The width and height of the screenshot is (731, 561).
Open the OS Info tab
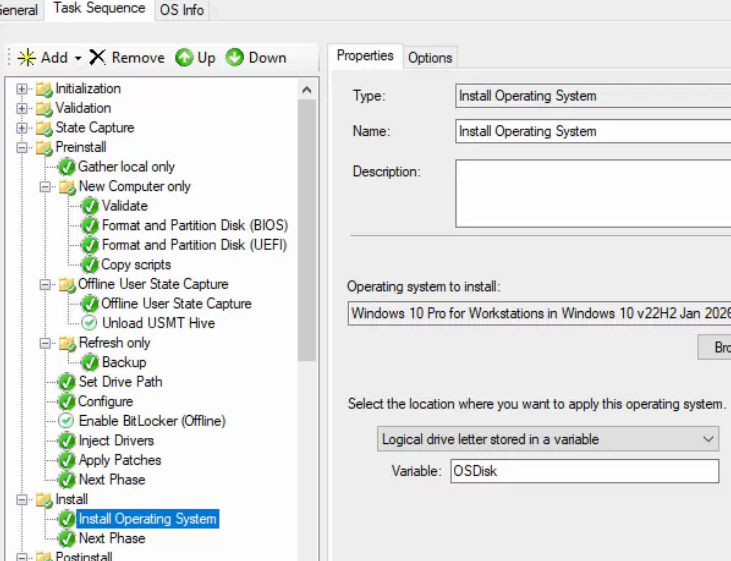(182, 10)
